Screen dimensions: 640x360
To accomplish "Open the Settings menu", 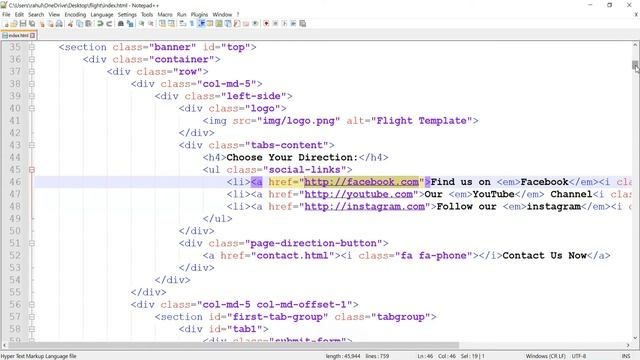I will 127,14.
